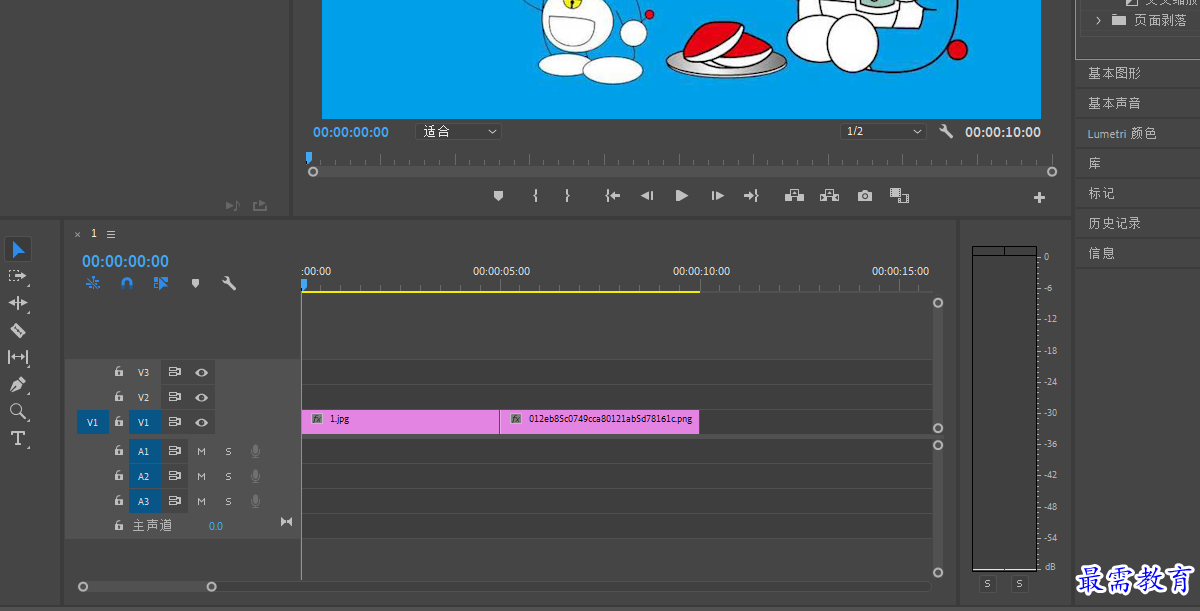Screen dimensions: 1200x611
Task: Click timeline horizontal zoom scrollbar
Action: 147,587
